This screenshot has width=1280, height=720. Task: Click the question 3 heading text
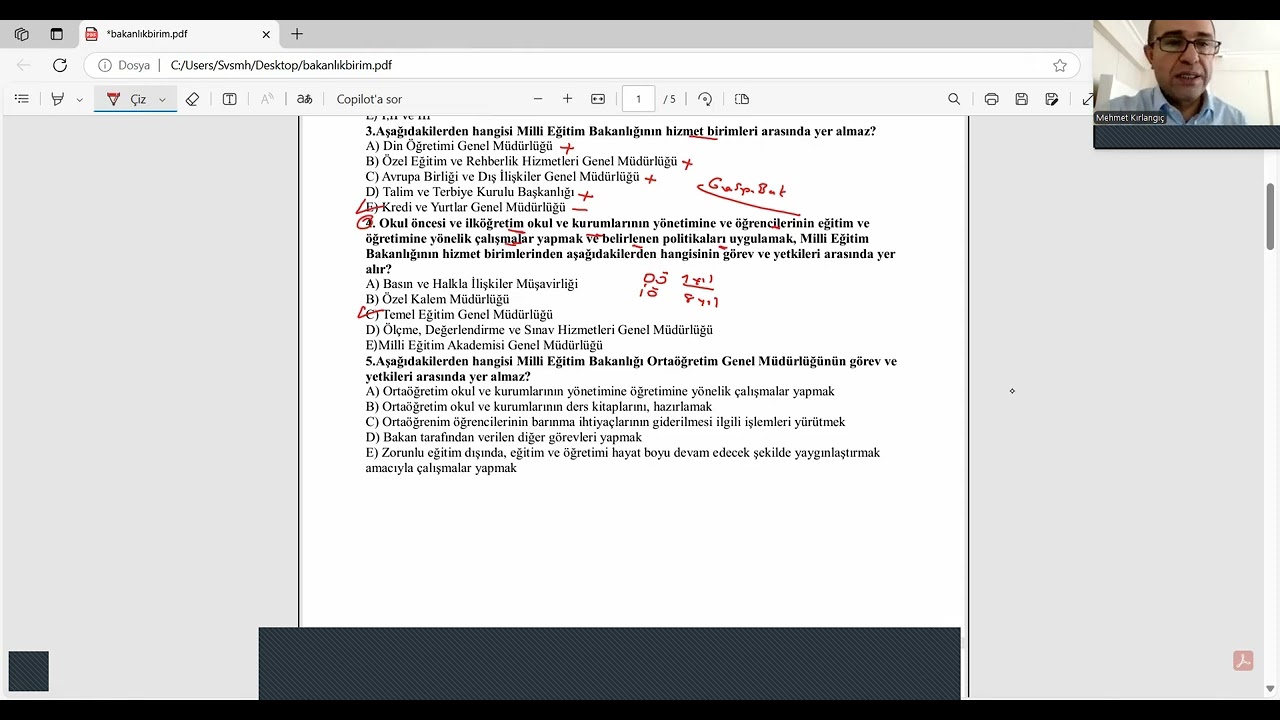[x=620, y=131]
